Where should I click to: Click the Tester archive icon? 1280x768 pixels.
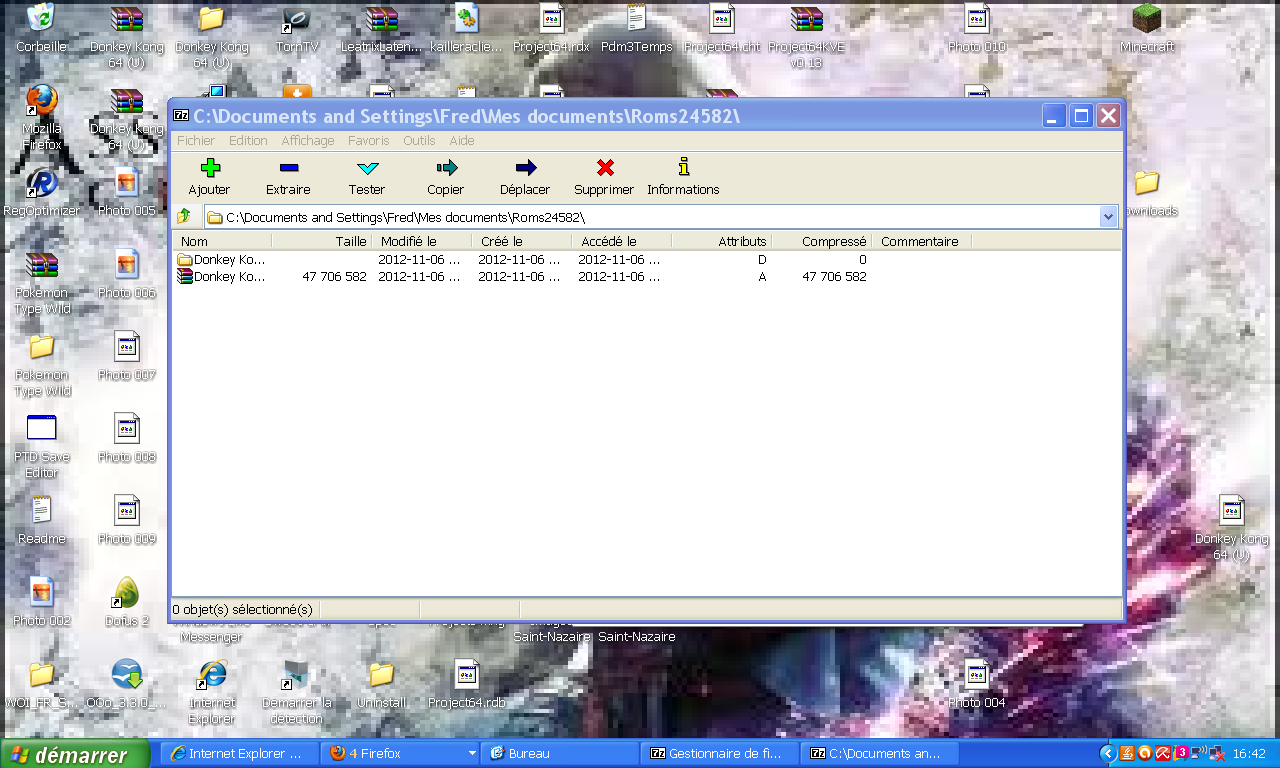click(x=366, y=176)
